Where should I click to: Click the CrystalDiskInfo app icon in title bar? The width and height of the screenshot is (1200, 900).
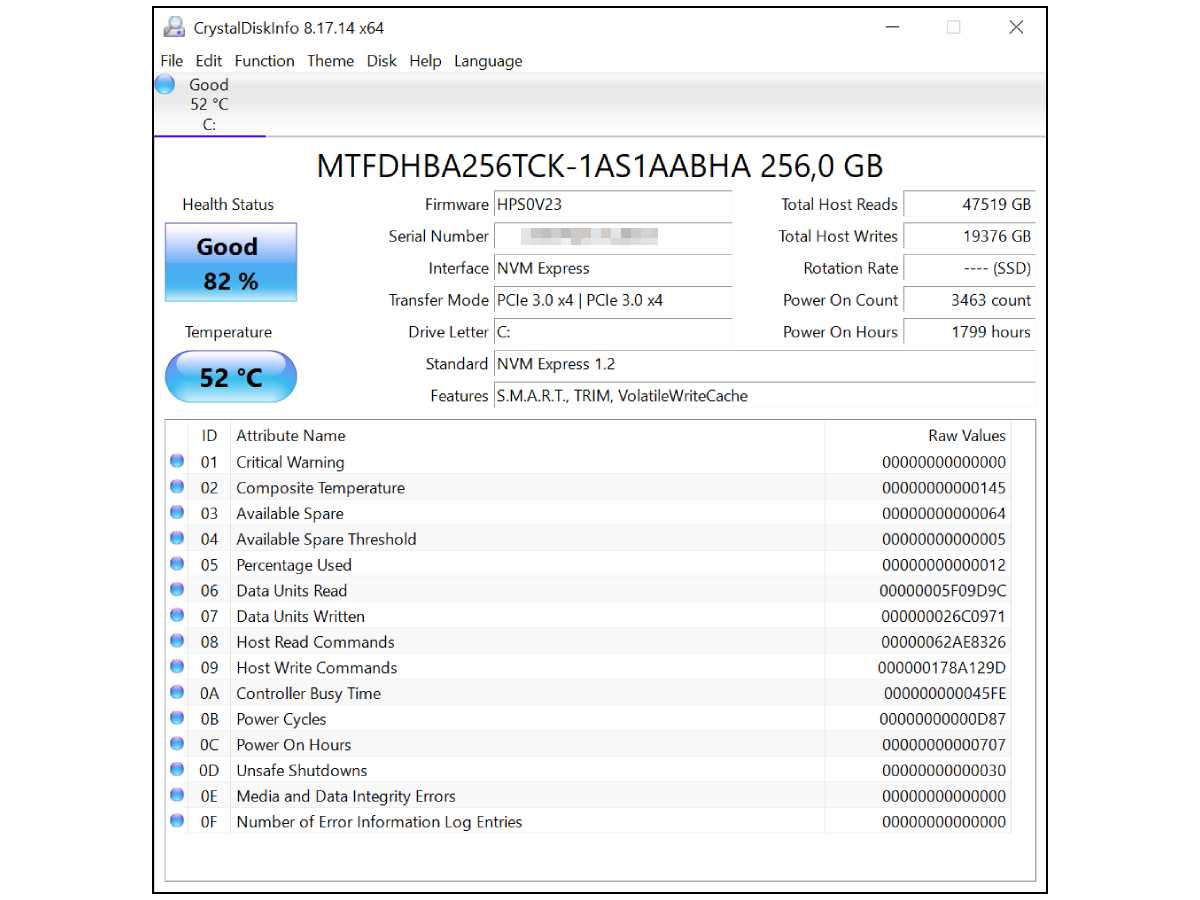pyautogui.click(x=174, y=27)
